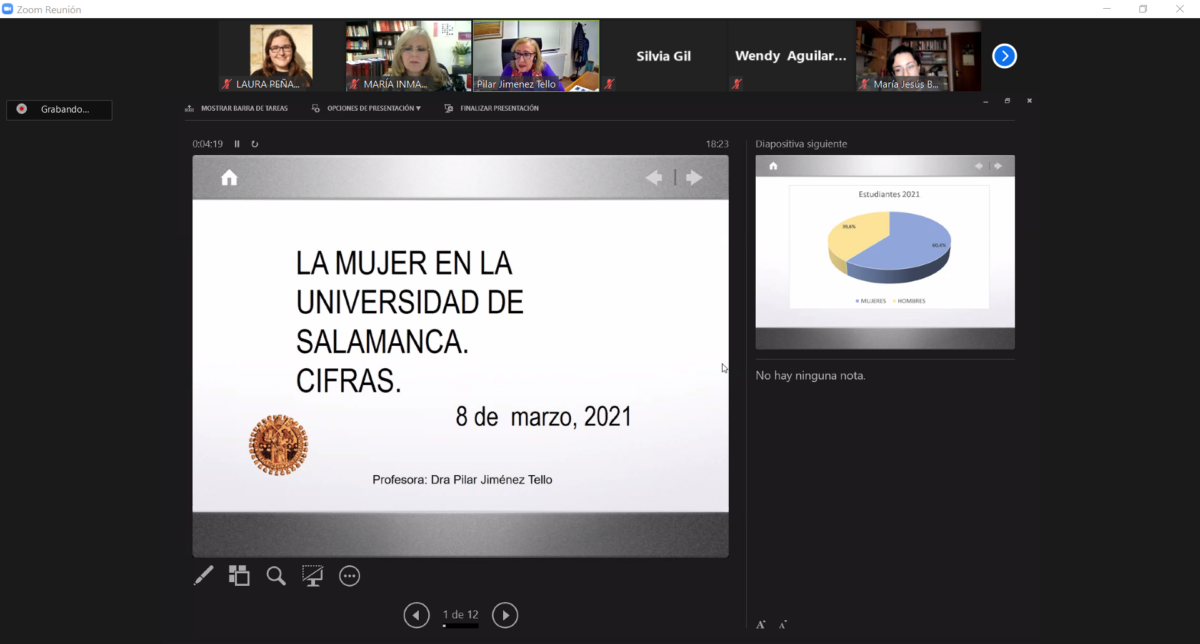Viewport: 1200px width, 644px height.
Task: Restart the presentation timer
Action: 255,144
